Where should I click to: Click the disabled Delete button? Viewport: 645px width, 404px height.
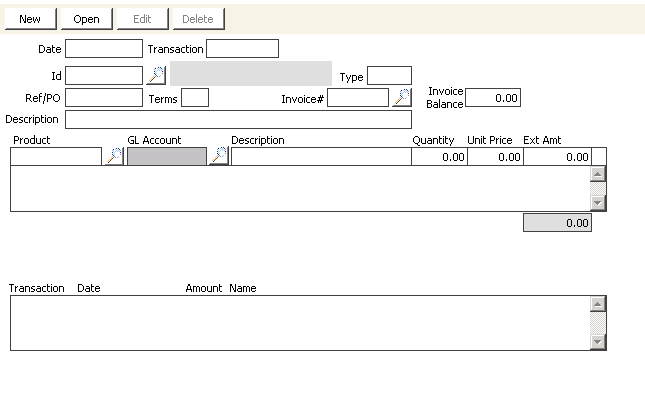tap(198, 19)
